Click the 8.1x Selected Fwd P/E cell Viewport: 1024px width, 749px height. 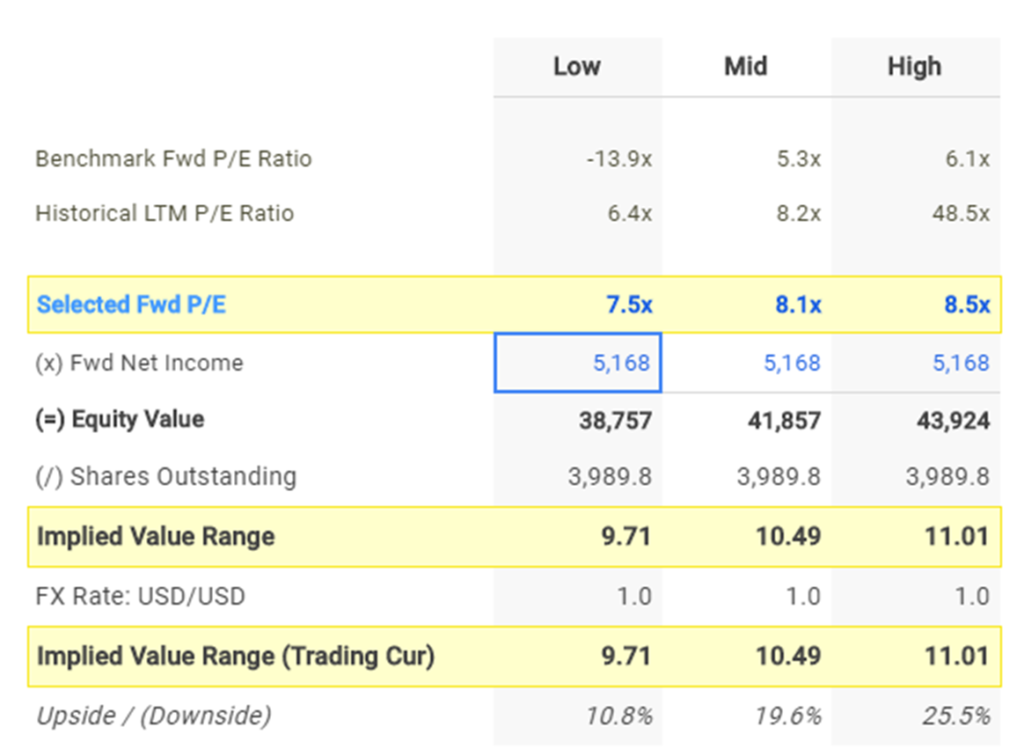pyautogui.click(x=798, y=305)
